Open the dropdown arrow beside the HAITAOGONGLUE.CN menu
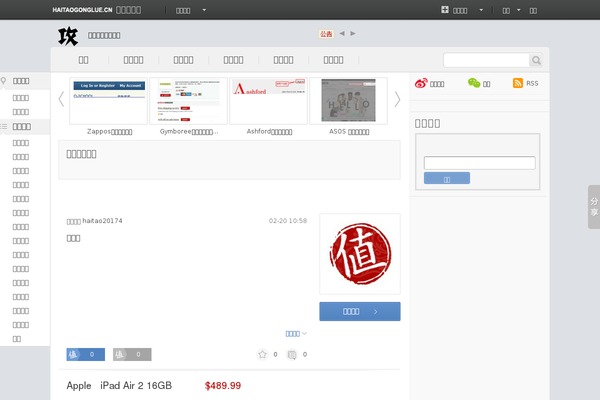The width and height of the screenshot is (600, 400). coord(204,10)
